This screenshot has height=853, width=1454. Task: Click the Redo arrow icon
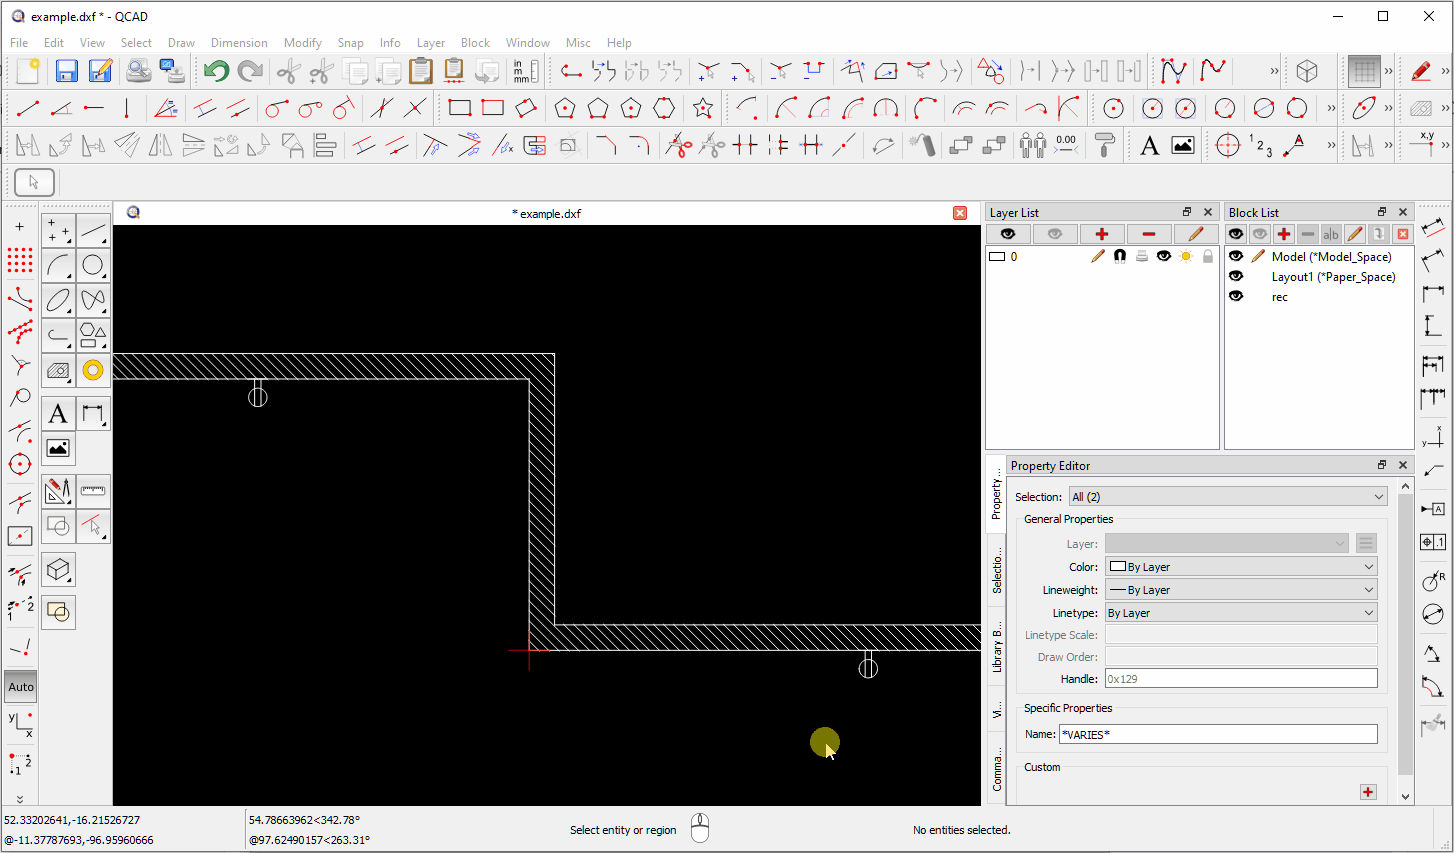coord(250,71)
